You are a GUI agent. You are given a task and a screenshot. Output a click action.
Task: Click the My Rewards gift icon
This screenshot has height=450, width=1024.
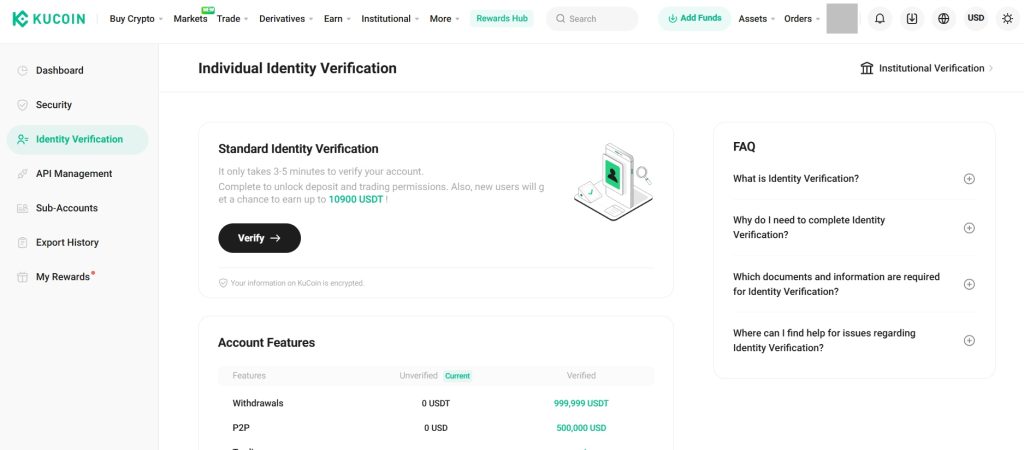coord(22,277)
